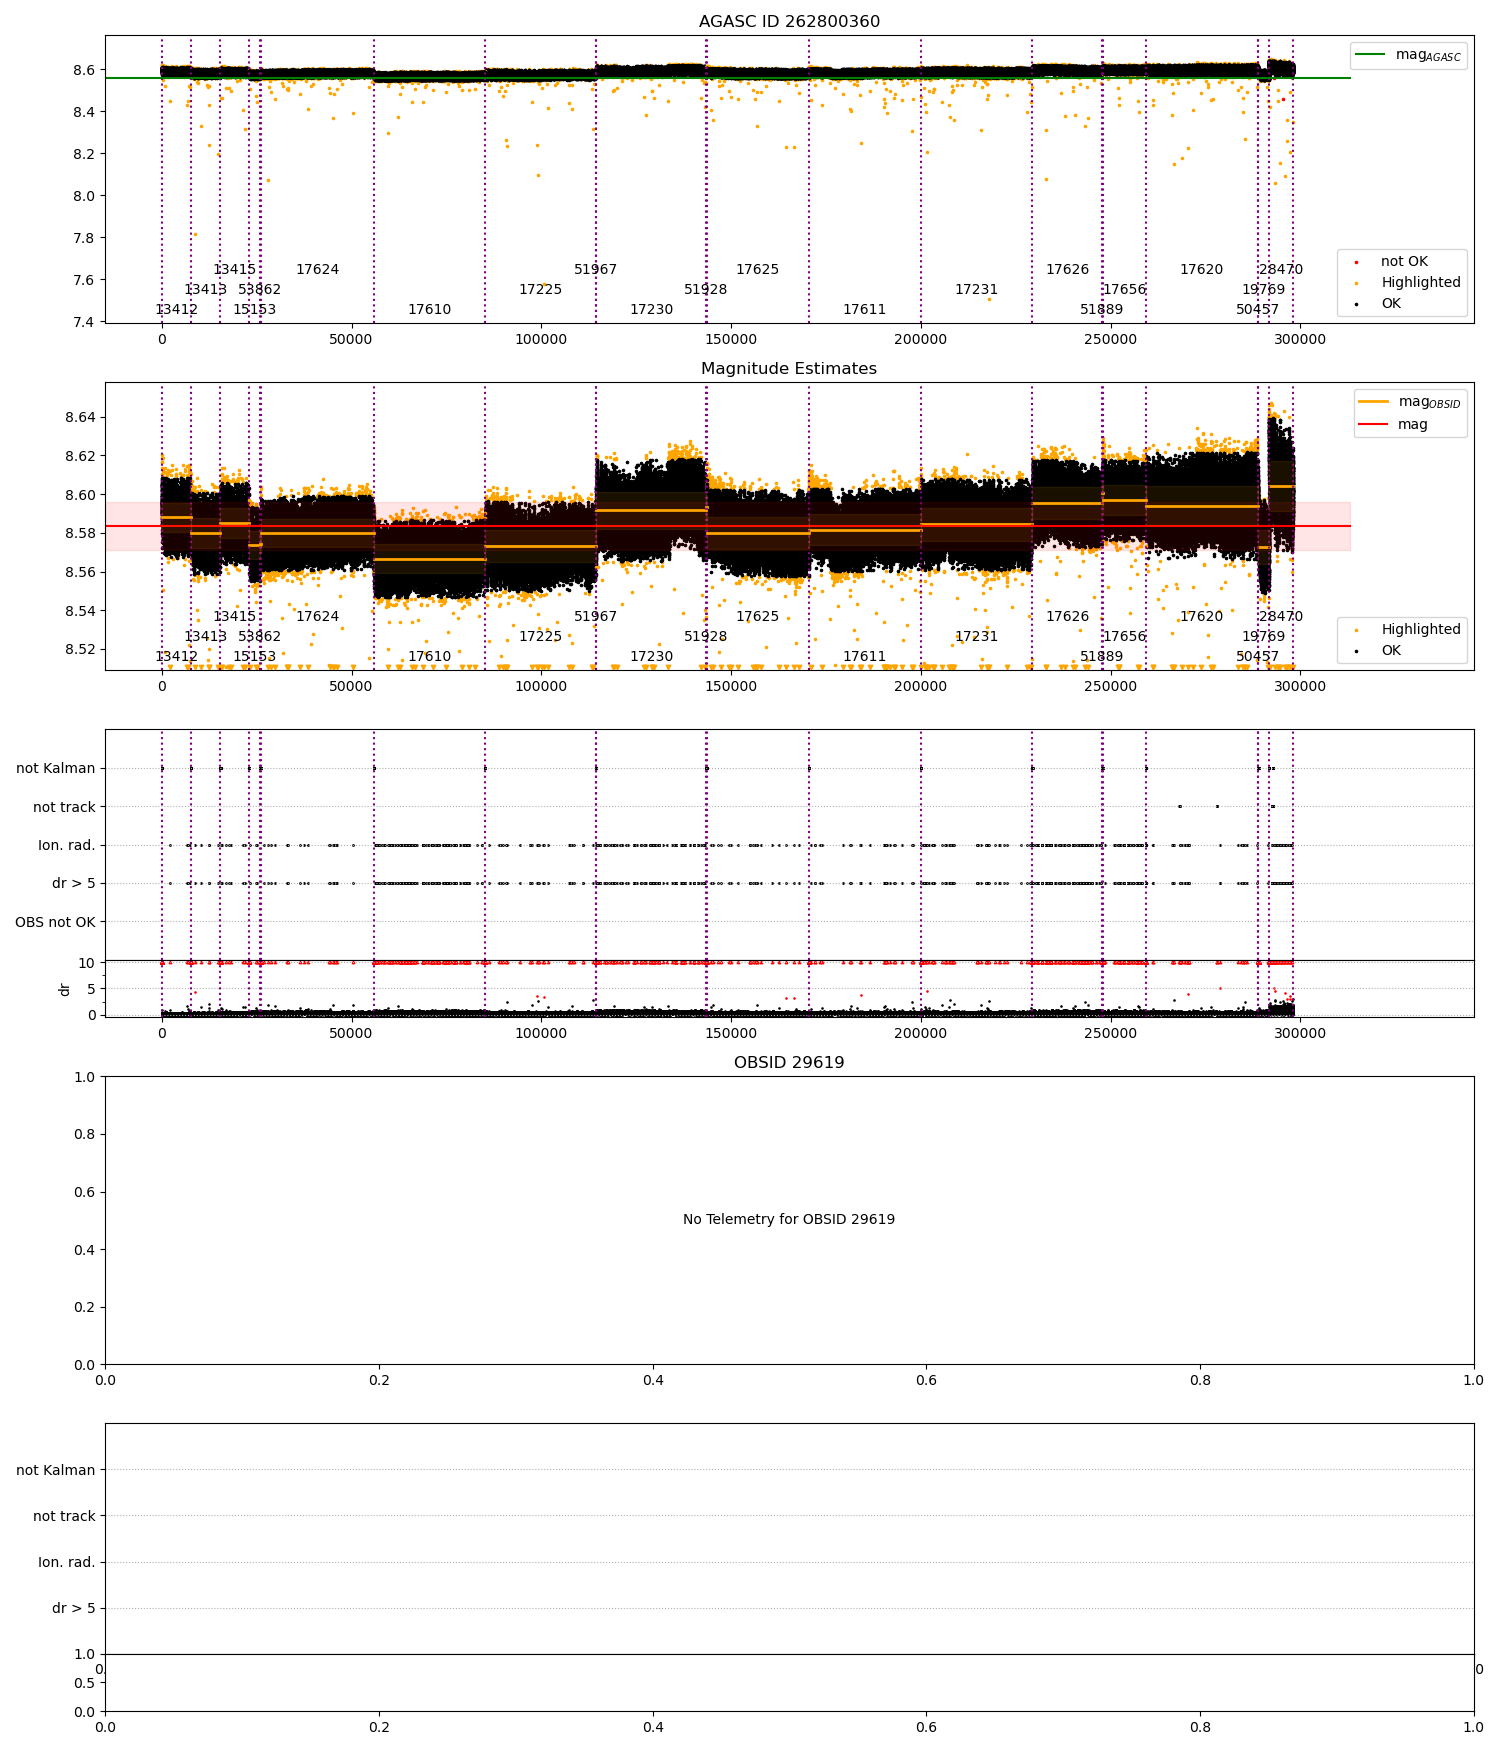The image size is (1500, 1750).
Task: Click the red 'mag' legend line swatch
Action: 1373,425
